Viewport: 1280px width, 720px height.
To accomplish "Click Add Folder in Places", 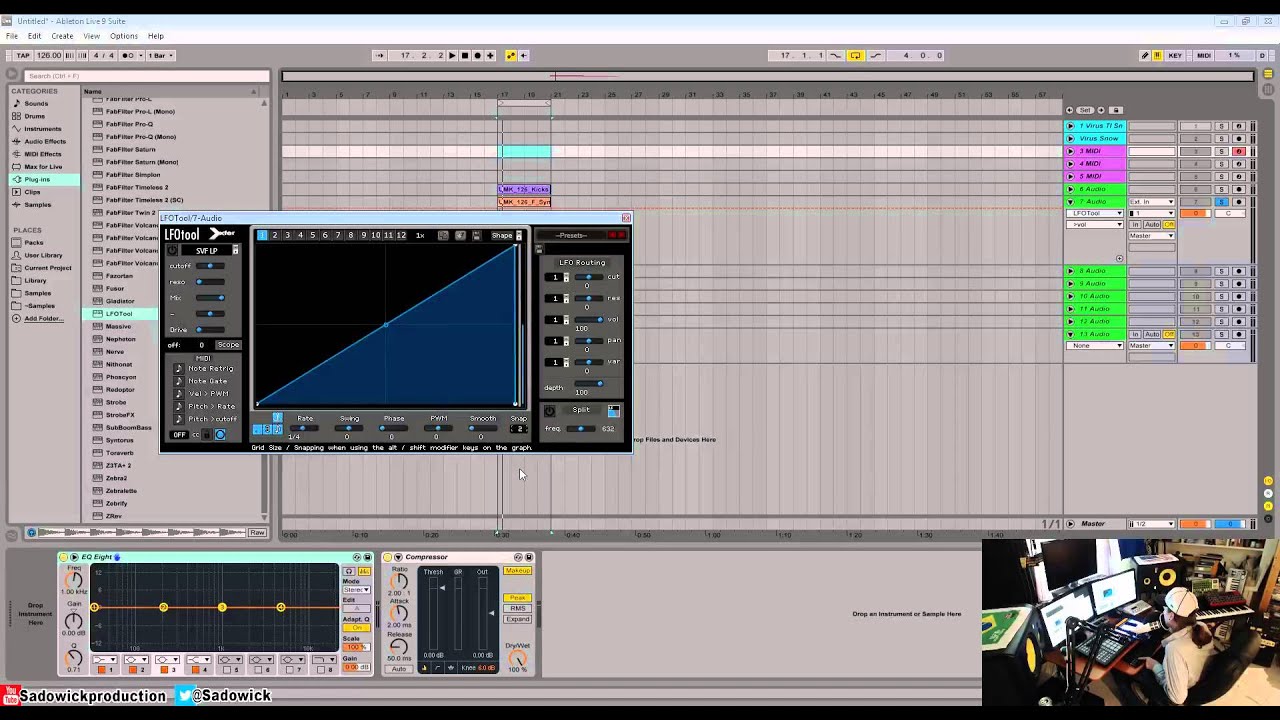I will tap(43, 319).
